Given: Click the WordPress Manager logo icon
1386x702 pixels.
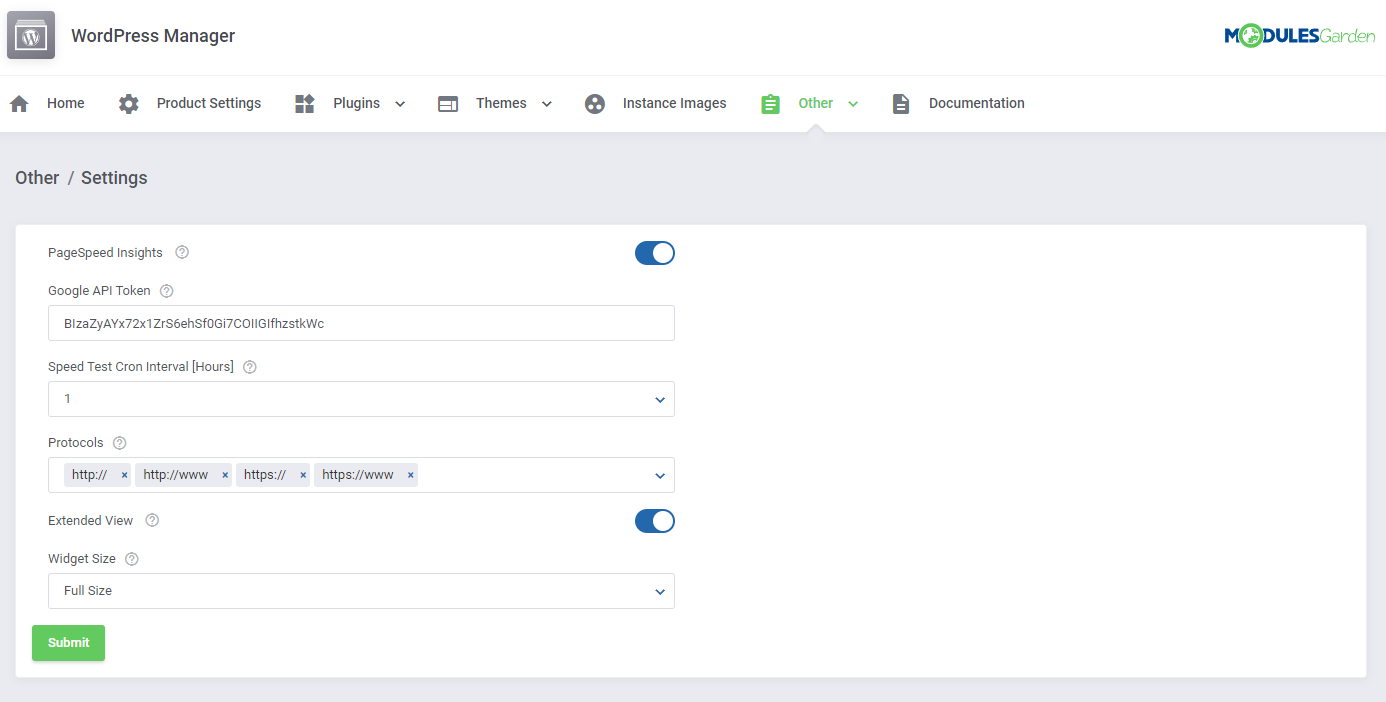Looking at the screenshot, I should tap(30, 34).
